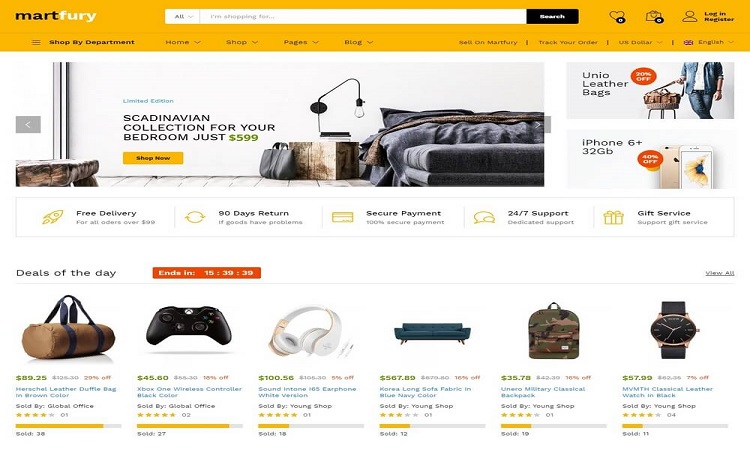Click in the I'm shopping for search field

(363, 16)
